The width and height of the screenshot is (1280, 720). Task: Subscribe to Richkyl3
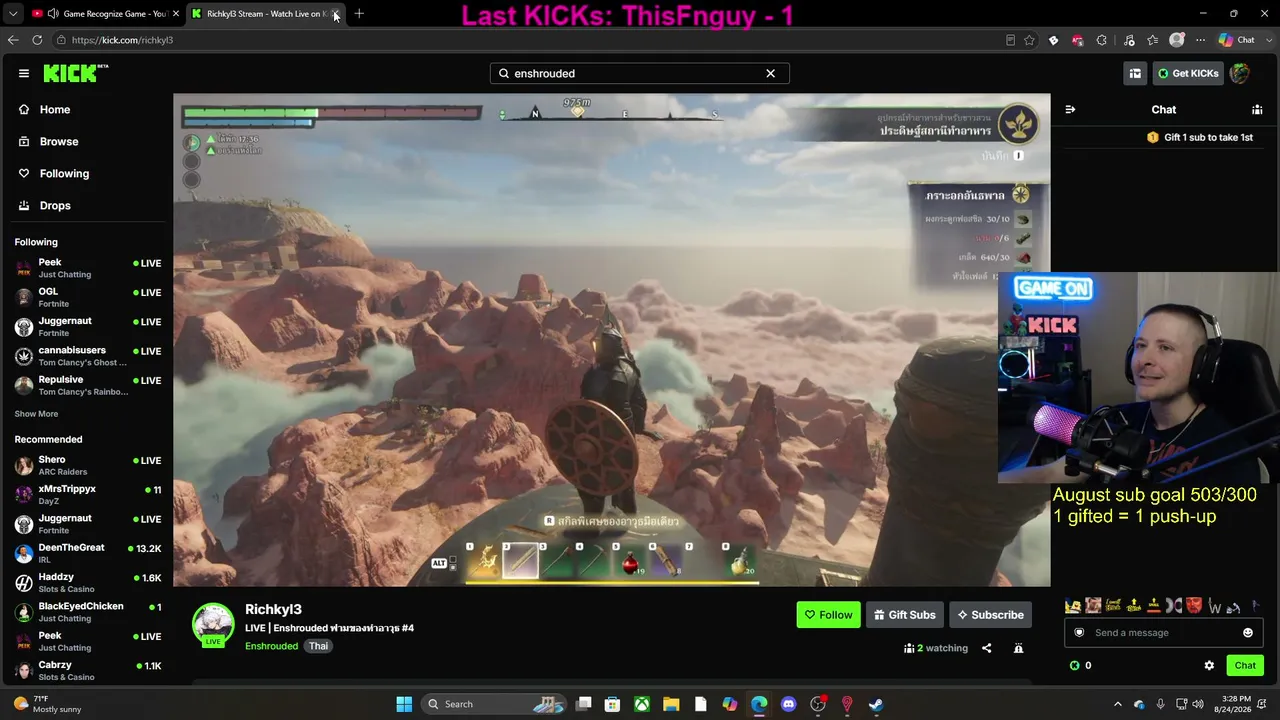990,615
